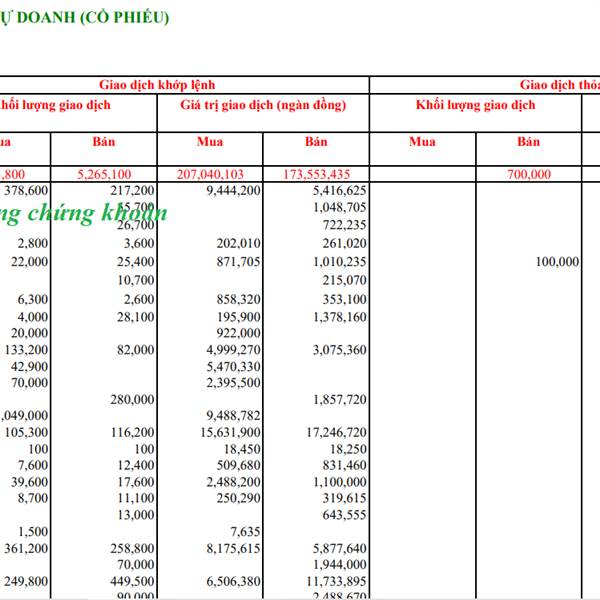
Task: Select cell 261,020
Action: tap(344, 243)
